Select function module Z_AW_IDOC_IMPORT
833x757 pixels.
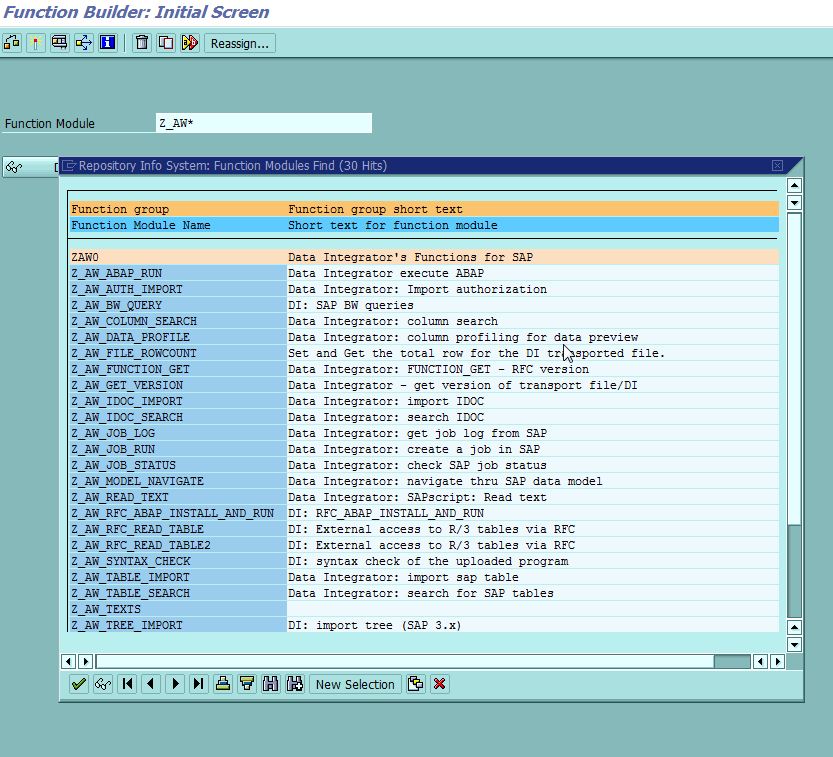[424, 401]
